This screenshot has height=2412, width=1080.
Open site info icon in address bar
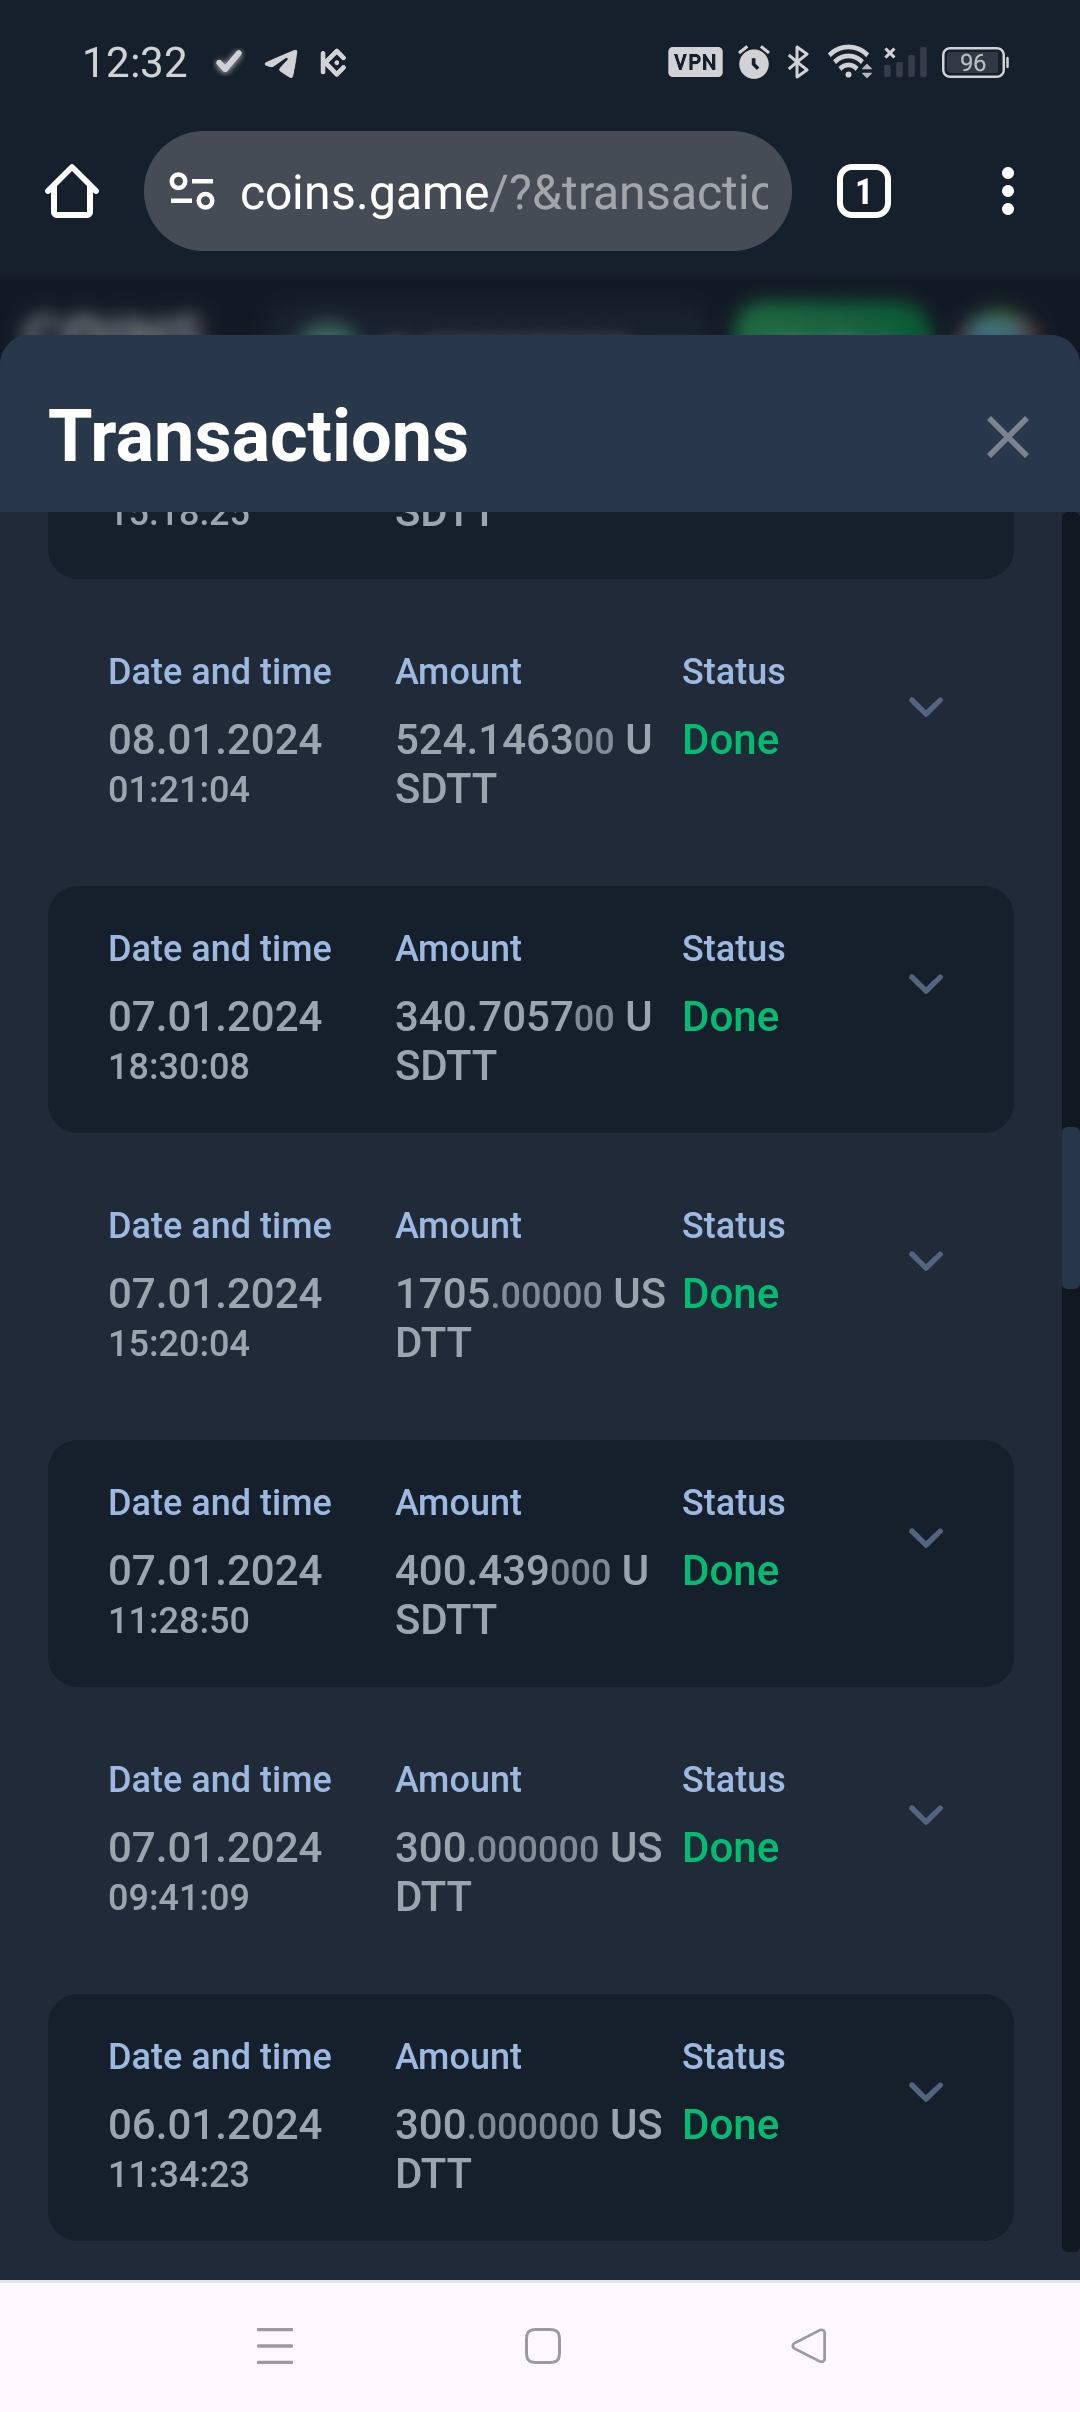(192, 191)
